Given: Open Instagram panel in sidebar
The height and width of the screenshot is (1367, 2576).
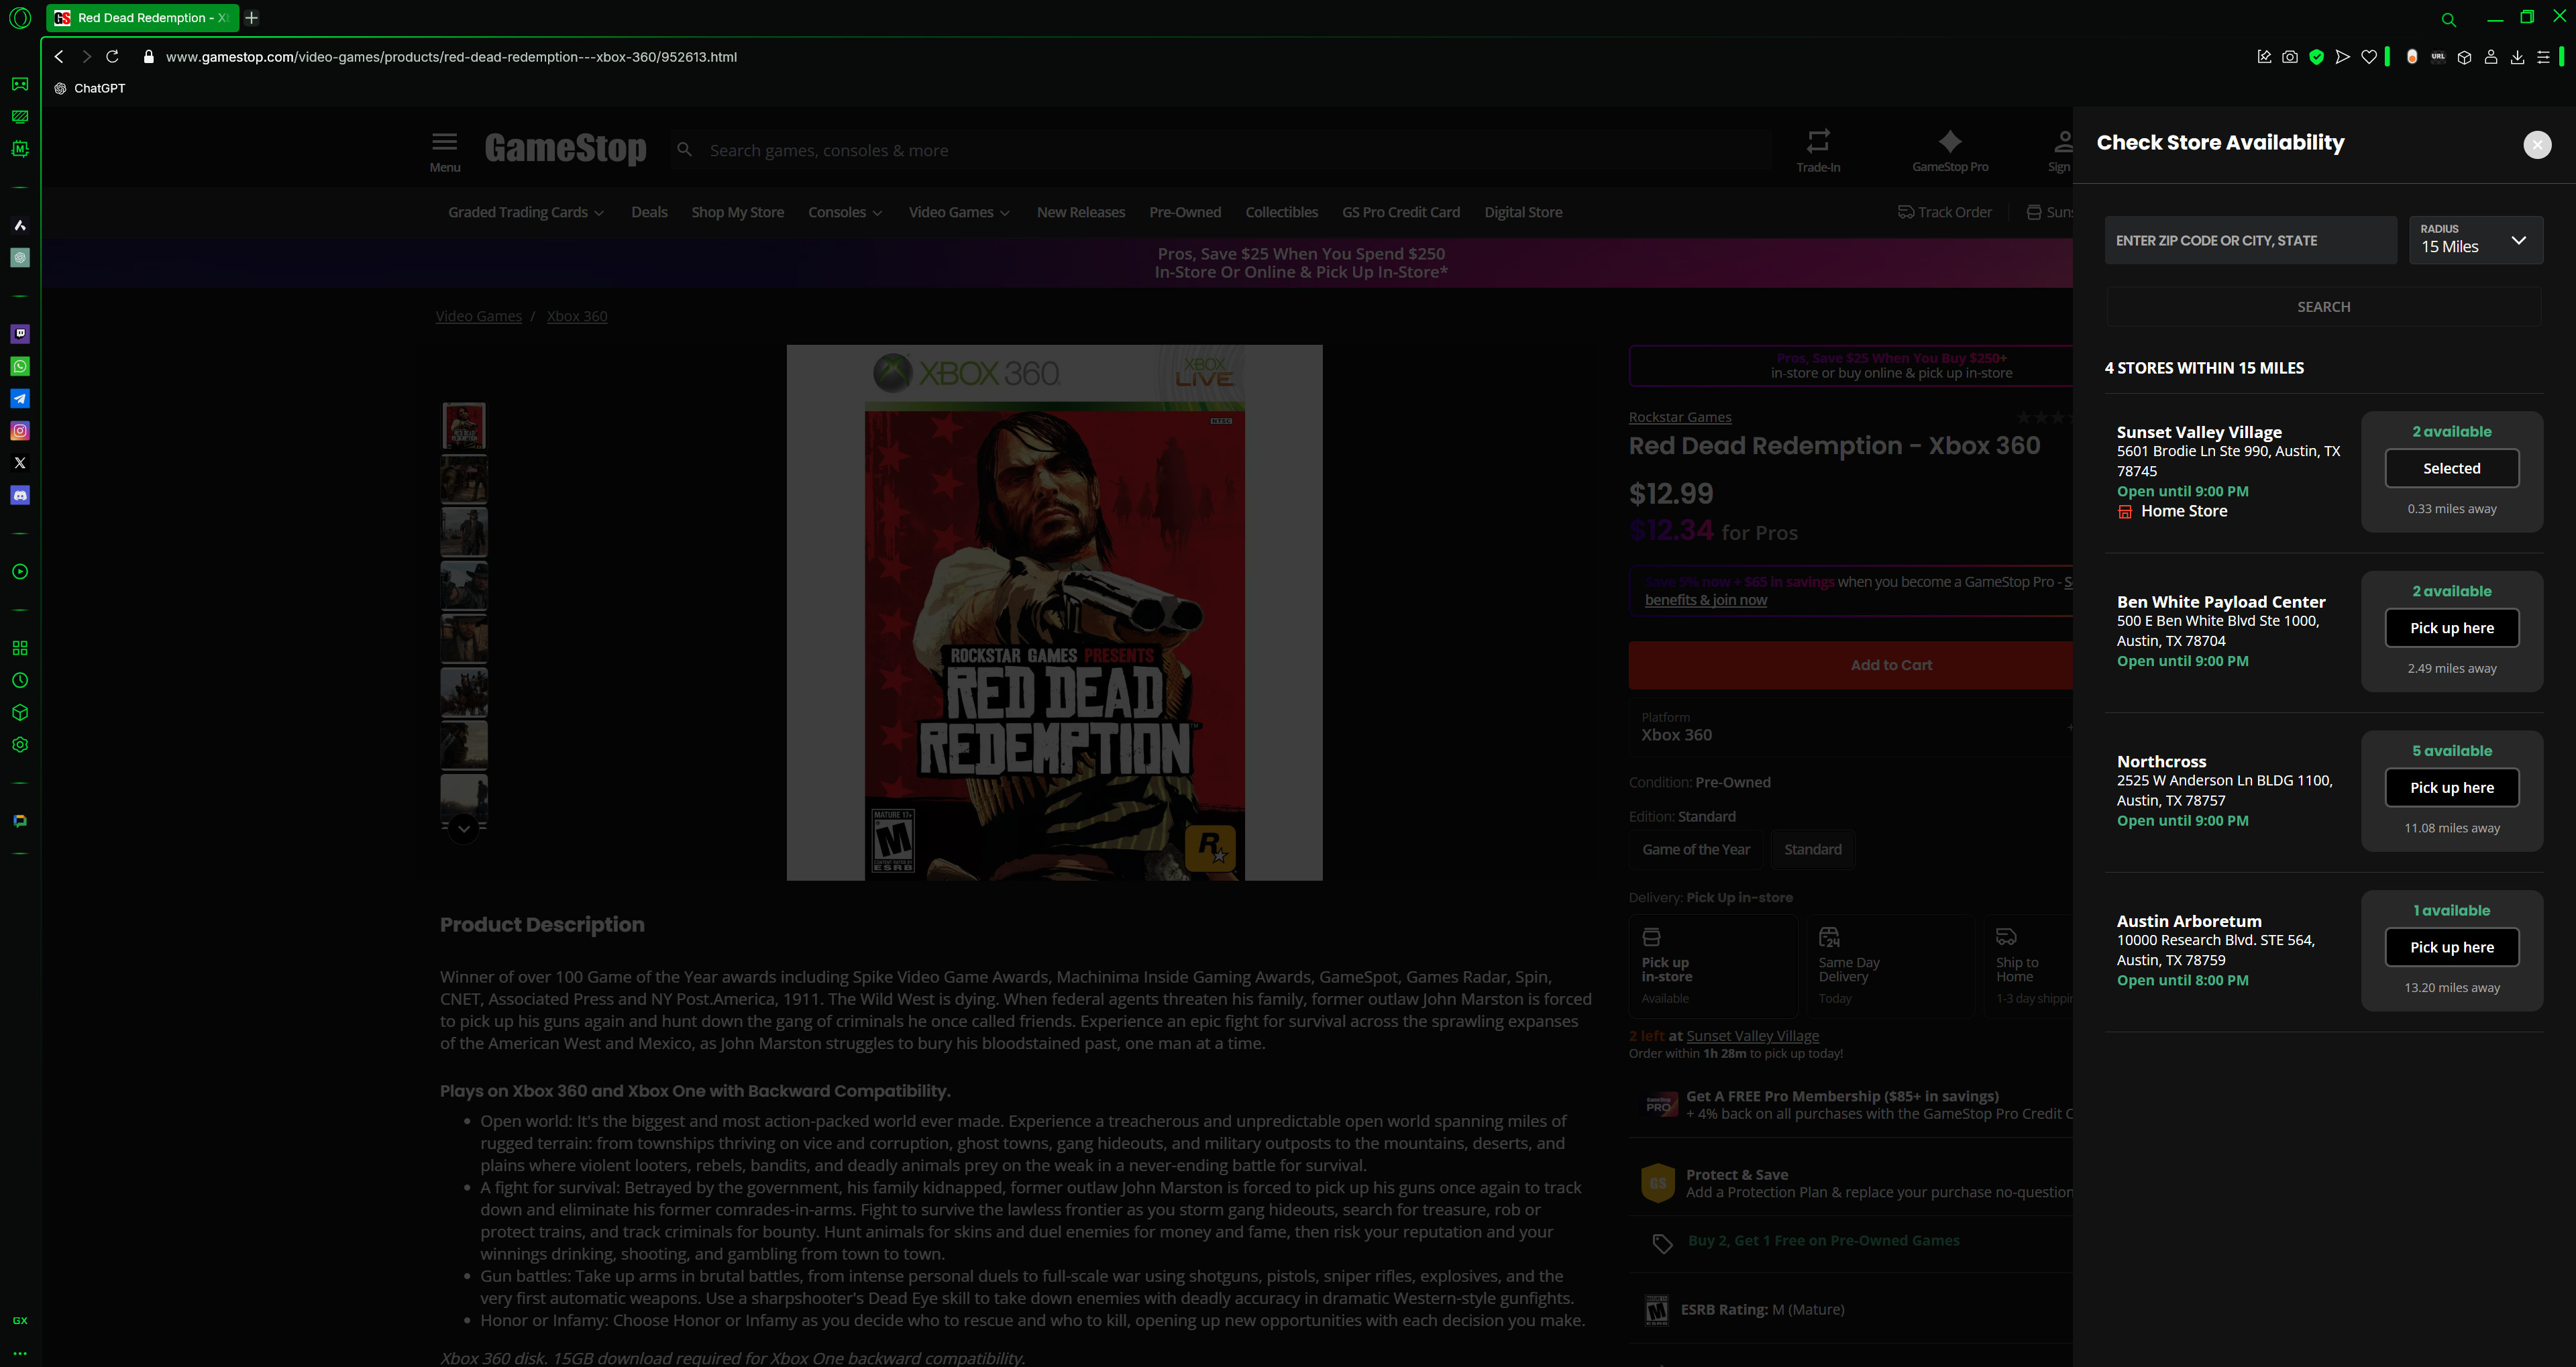Looking at the screenshot, I should (x=20, y=431).
